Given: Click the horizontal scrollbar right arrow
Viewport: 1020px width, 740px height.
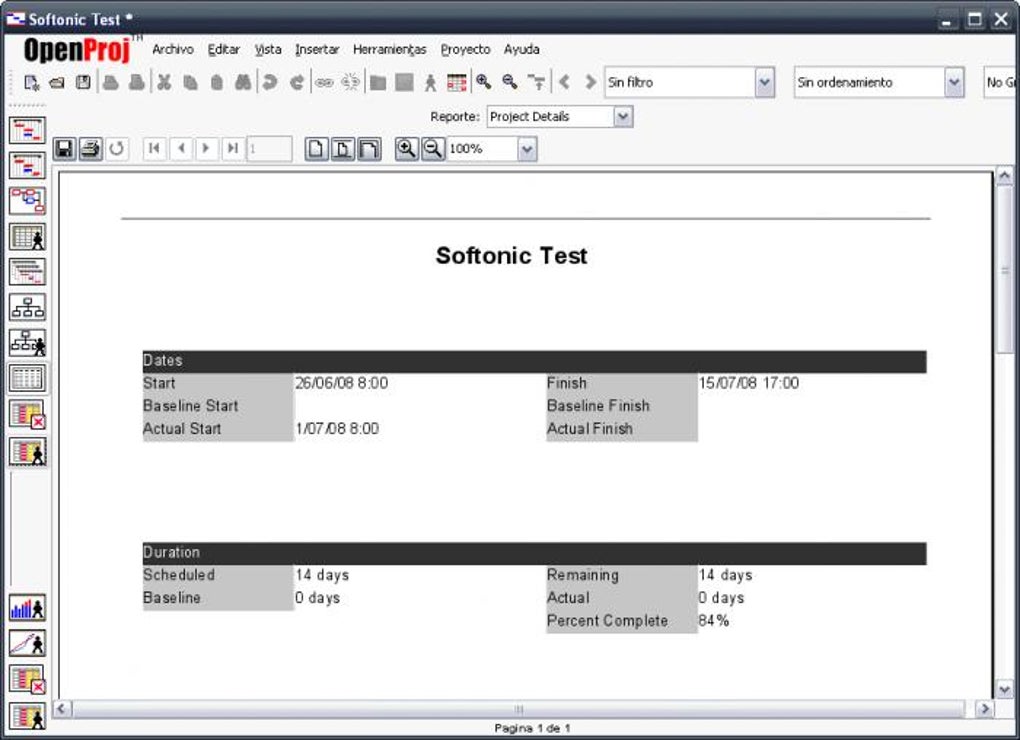Looking at the screenshot, I should click(984, 708).
